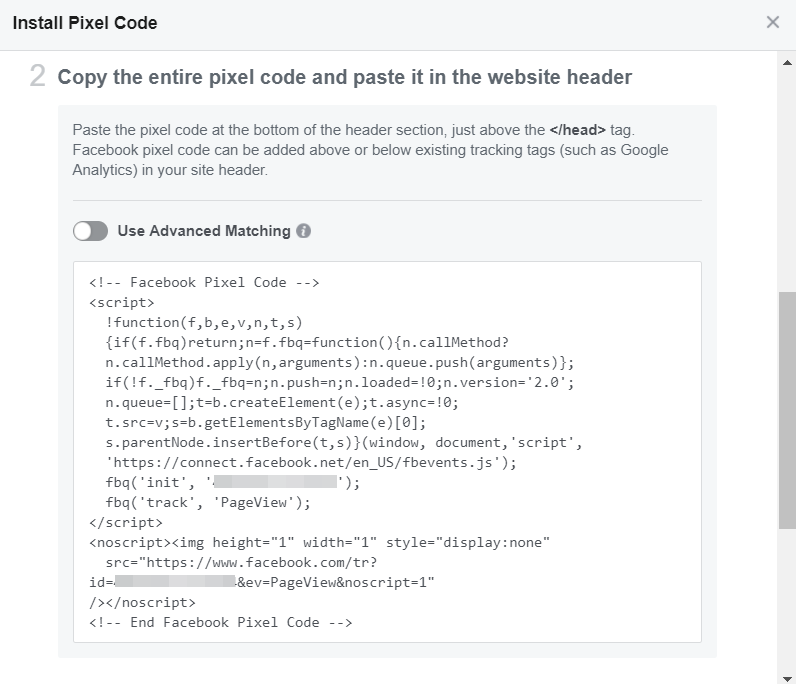Close the Install Pixel Code dialog

(773, 22)
